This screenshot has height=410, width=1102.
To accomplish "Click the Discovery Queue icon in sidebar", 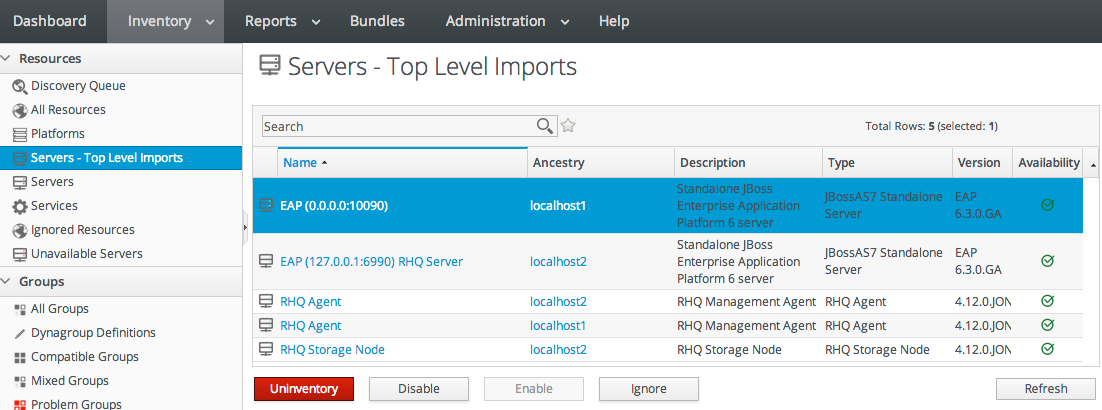I will pos(19,86).
